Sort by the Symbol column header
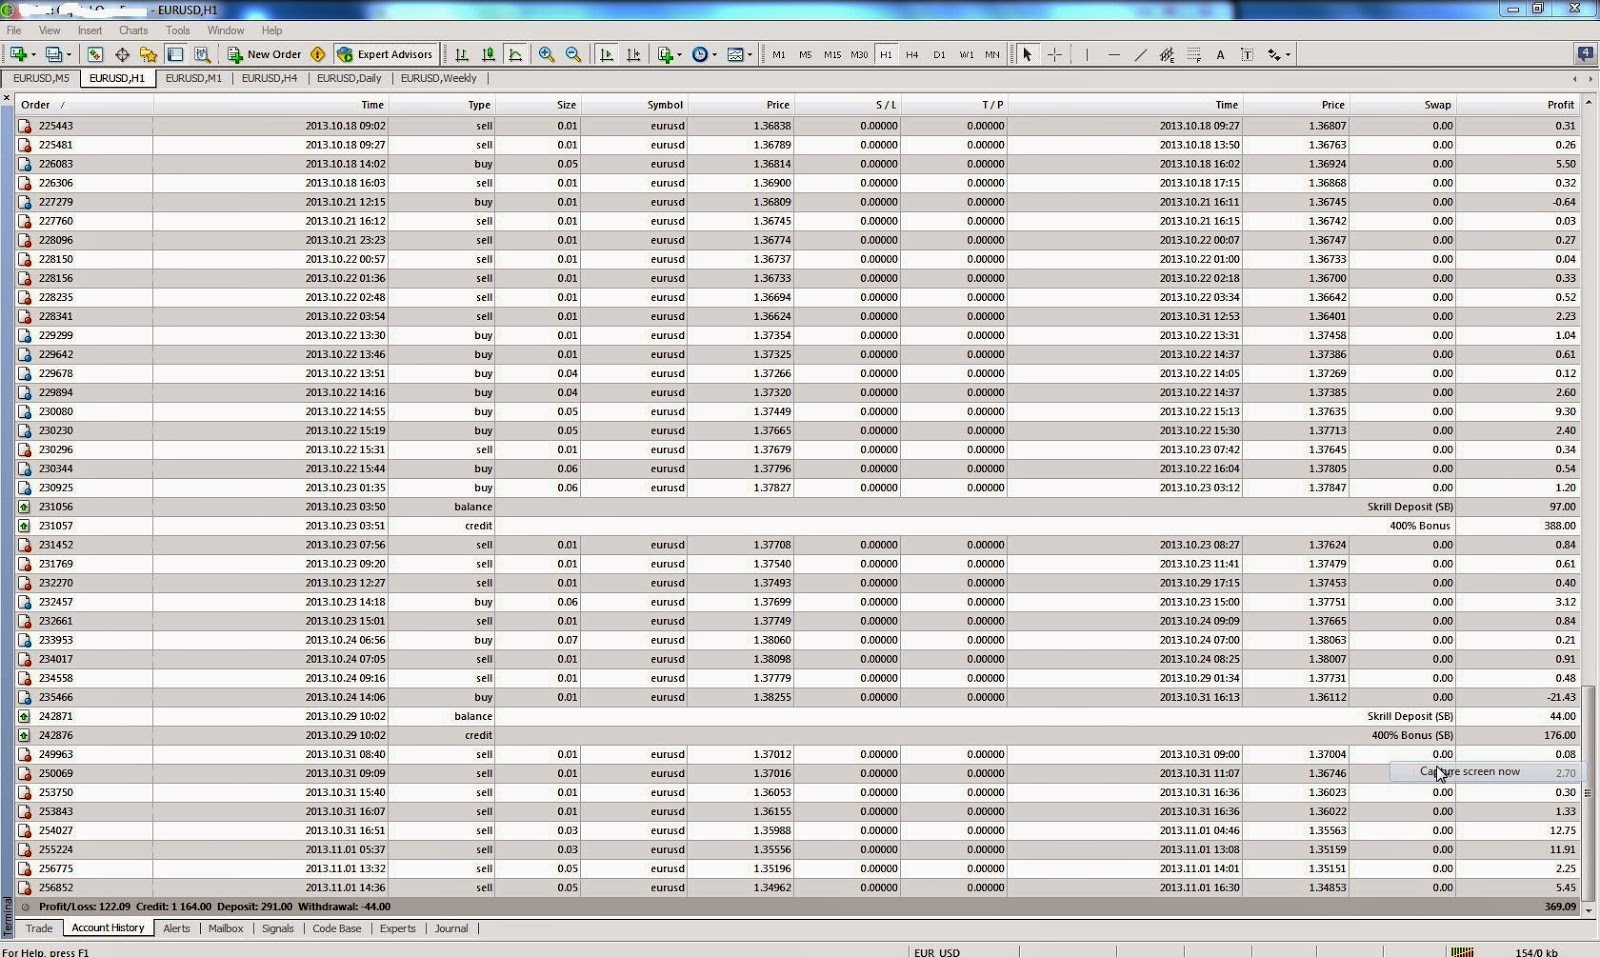 (x=634, y=104)
